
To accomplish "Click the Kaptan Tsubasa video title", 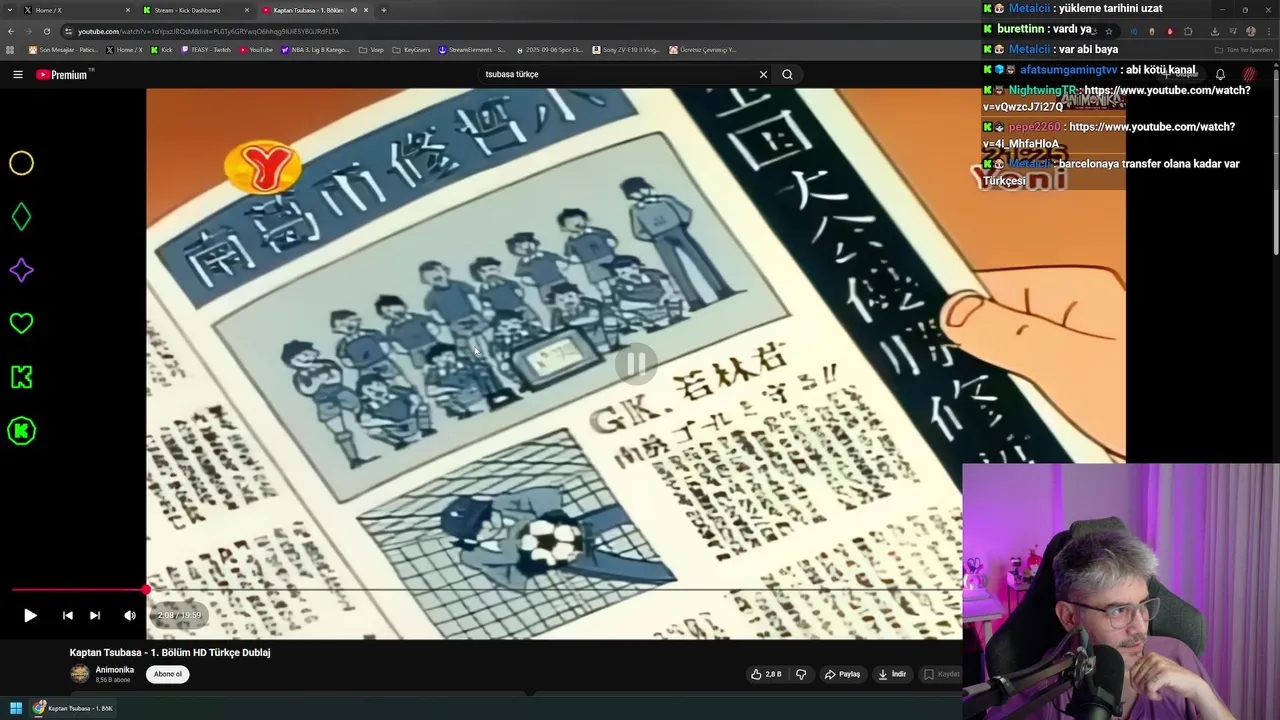I will (170, 652).
